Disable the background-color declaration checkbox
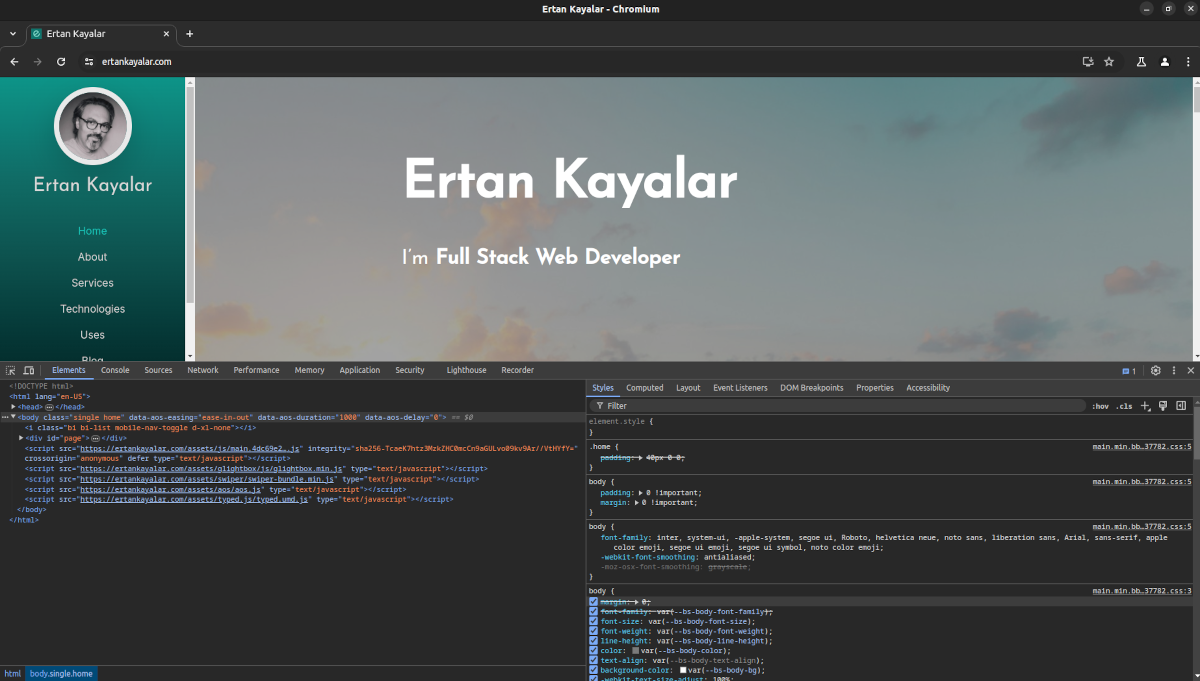 click(x=594, y=669)
